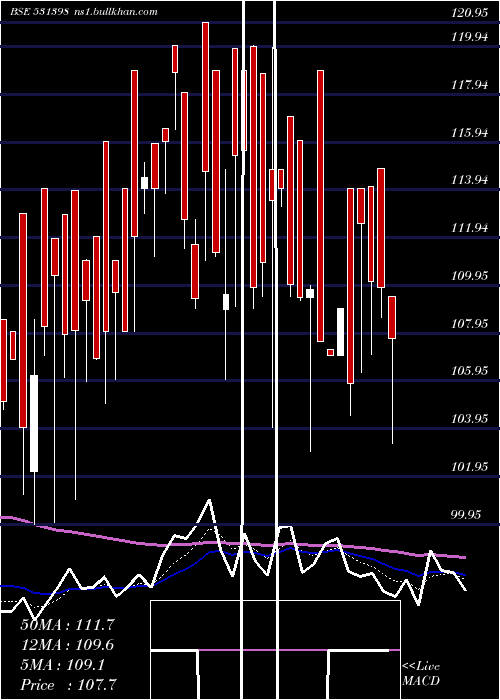Click the Live MACD label
Image resolution: width=500 pixels, height=700 pixels.
coord(421,673)
